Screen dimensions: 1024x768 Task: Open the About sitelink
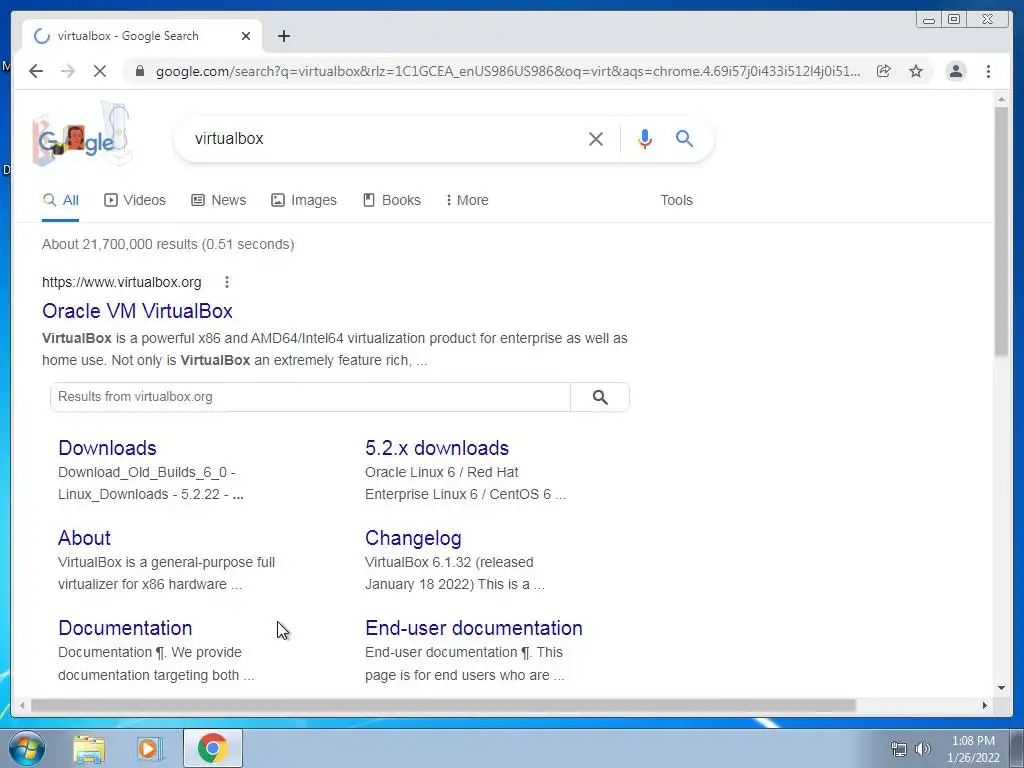coord(84,538)
